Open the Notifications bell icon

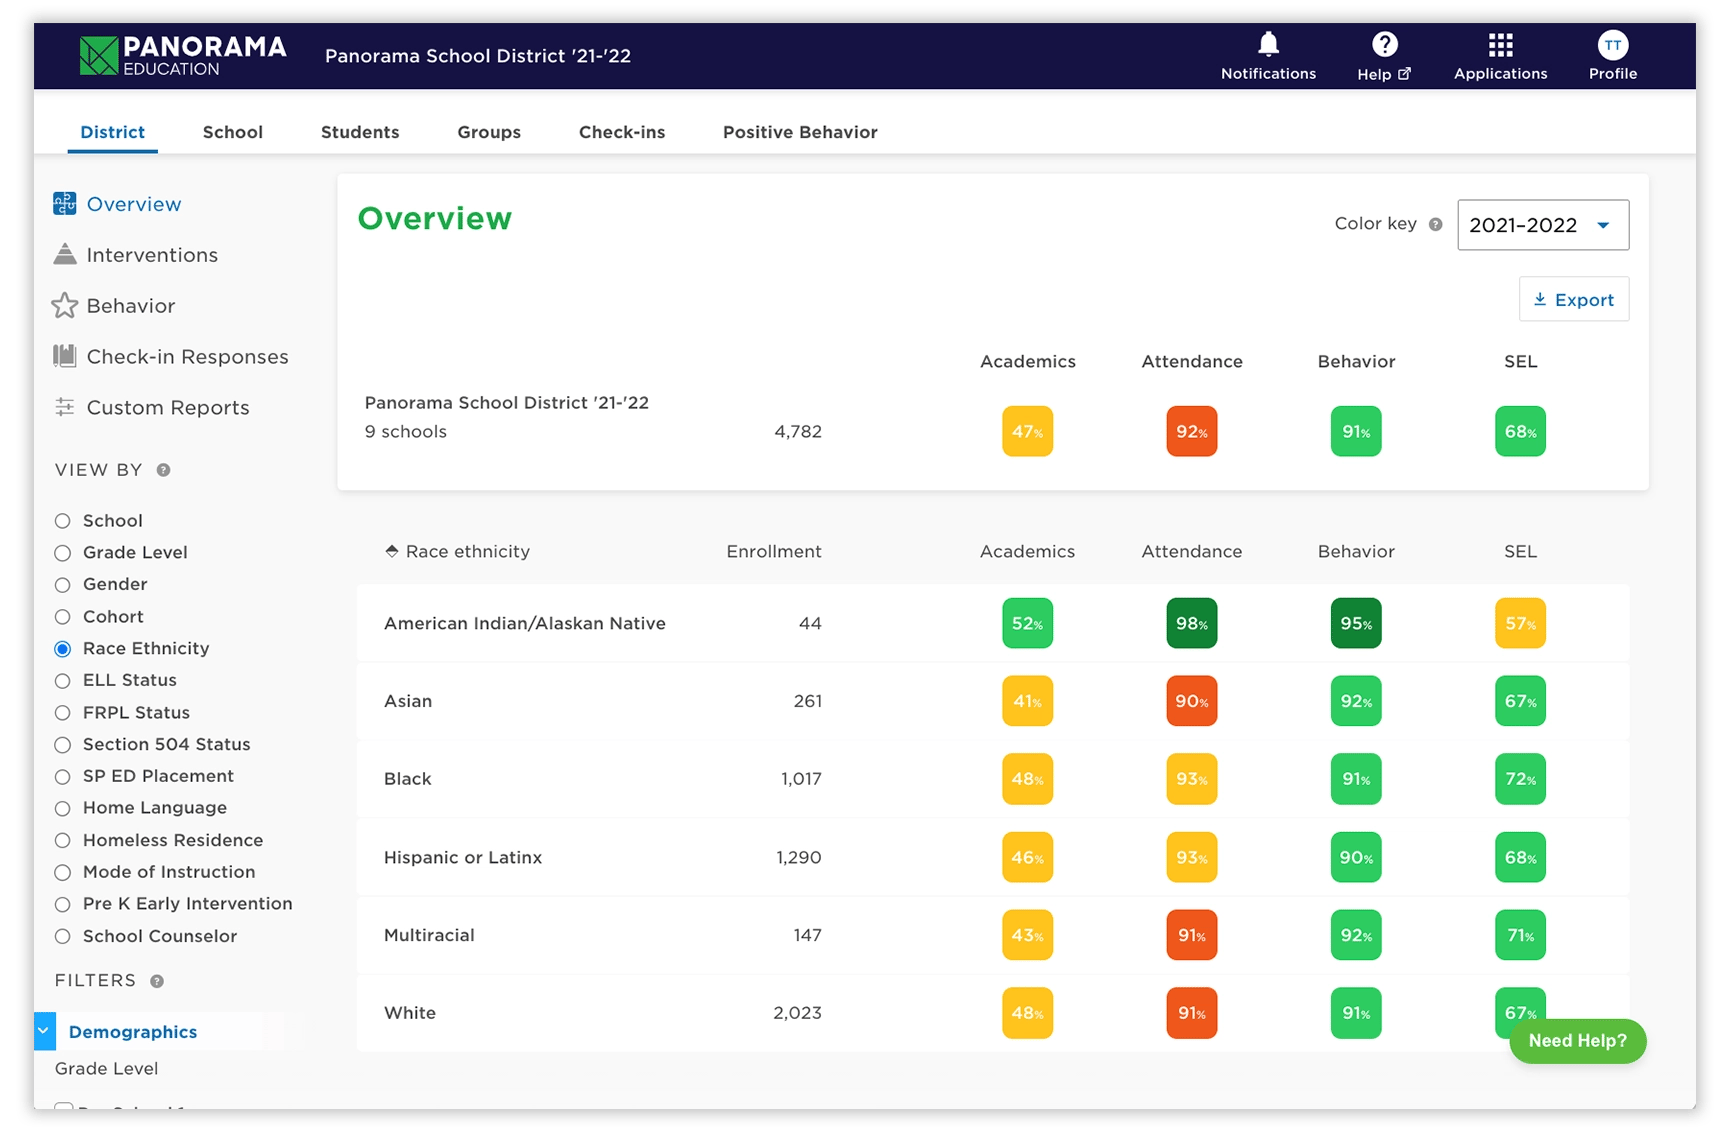(x=1268, y=44)
